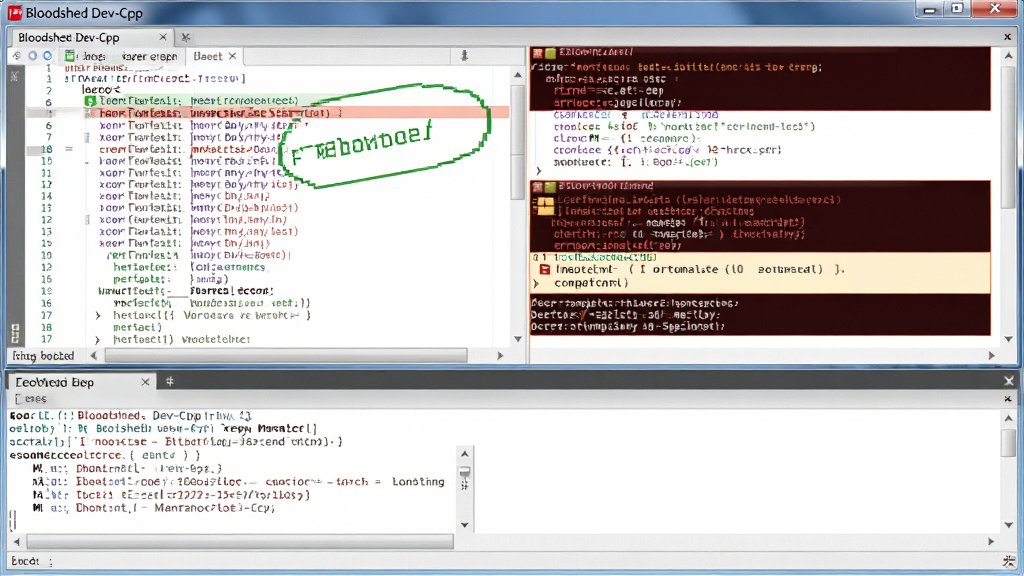This screenshot has width=1024, height=576.
Task: Click the right panel horizontal scroll right arrow
Action: 991,356
